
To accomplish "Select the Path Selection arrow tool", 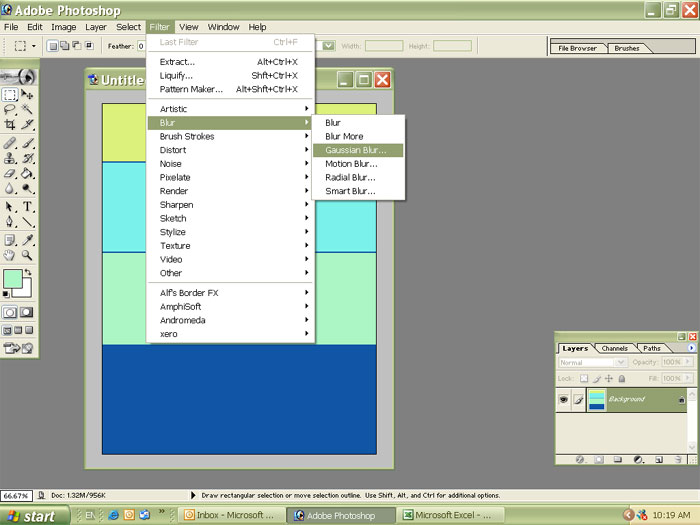I will 10,207.
